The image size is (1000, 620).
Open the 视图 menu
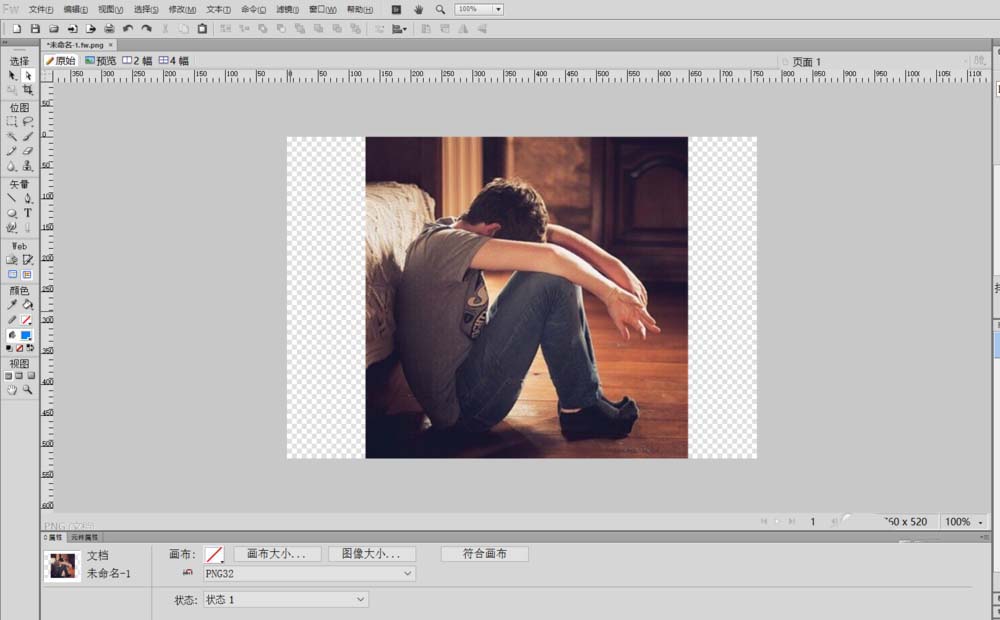110,10
